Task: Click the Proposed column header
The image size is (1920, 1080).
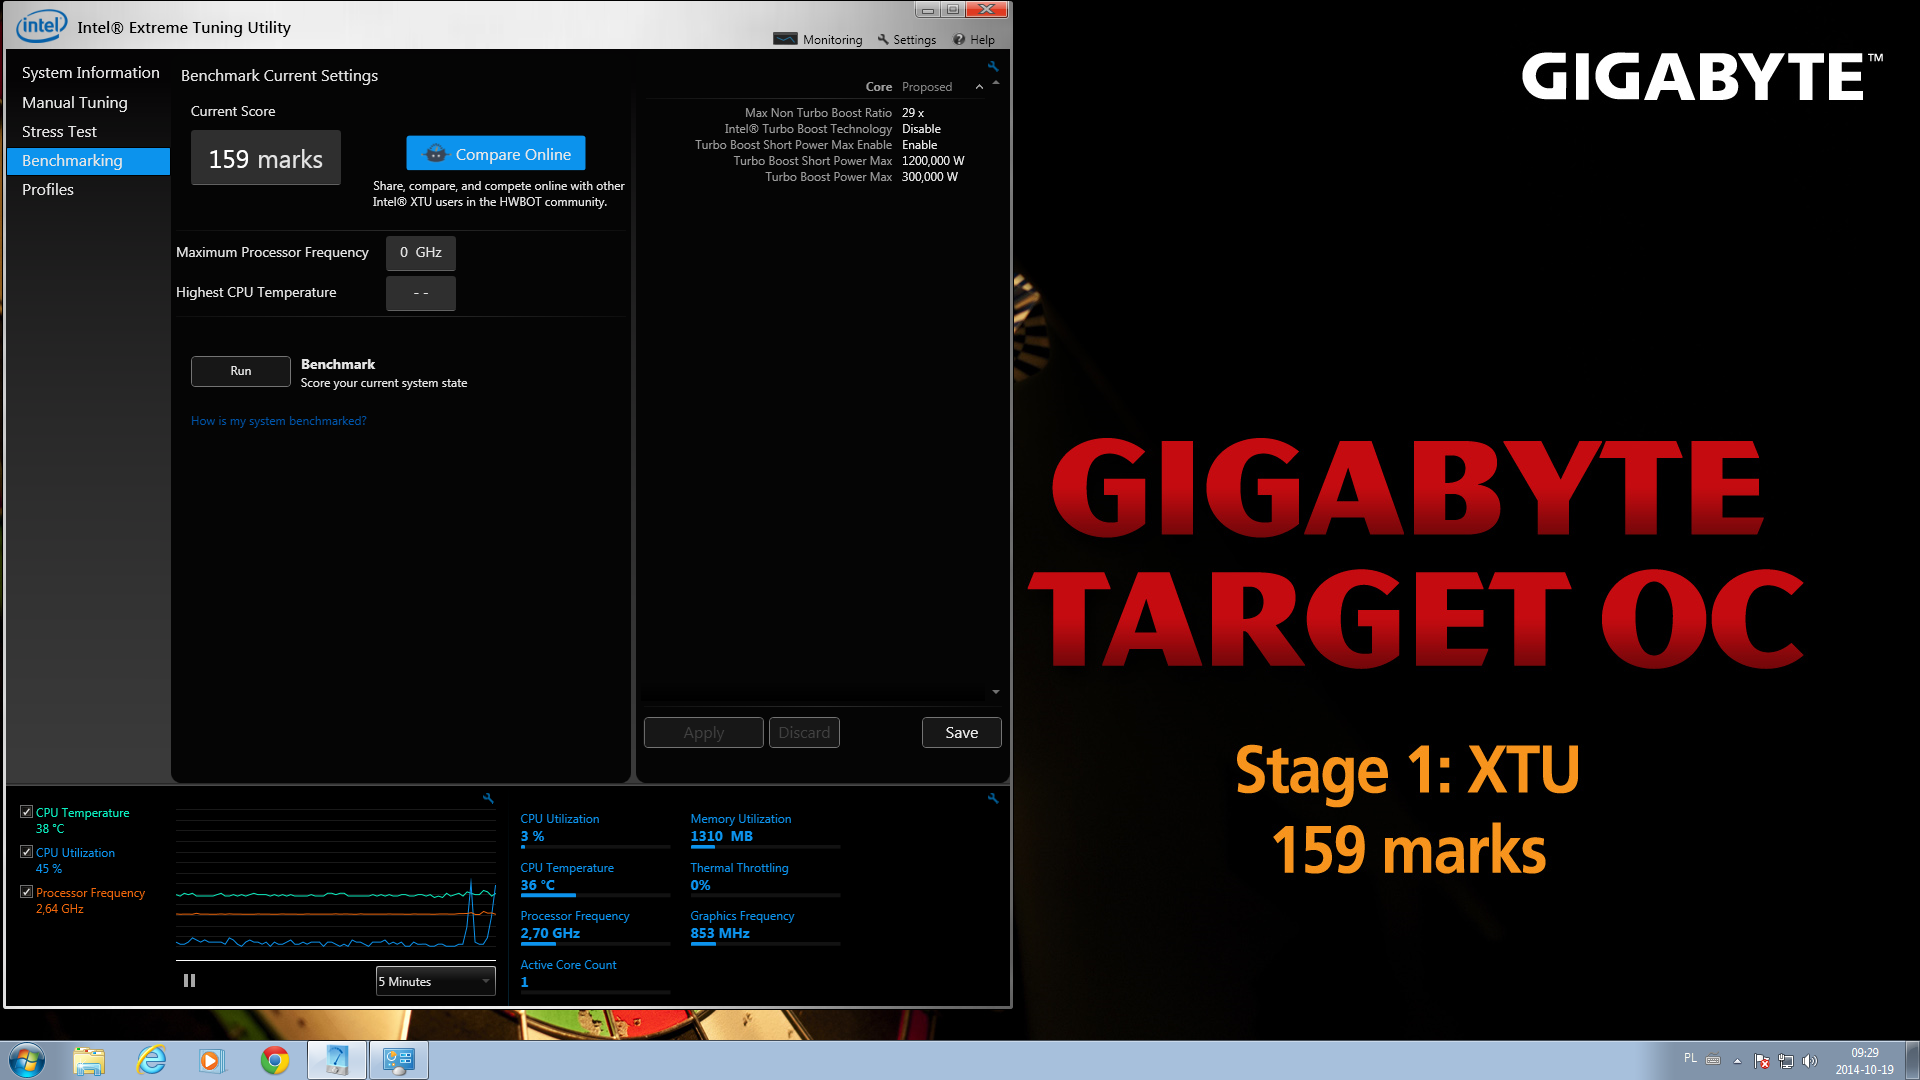Action: [927, 87]
